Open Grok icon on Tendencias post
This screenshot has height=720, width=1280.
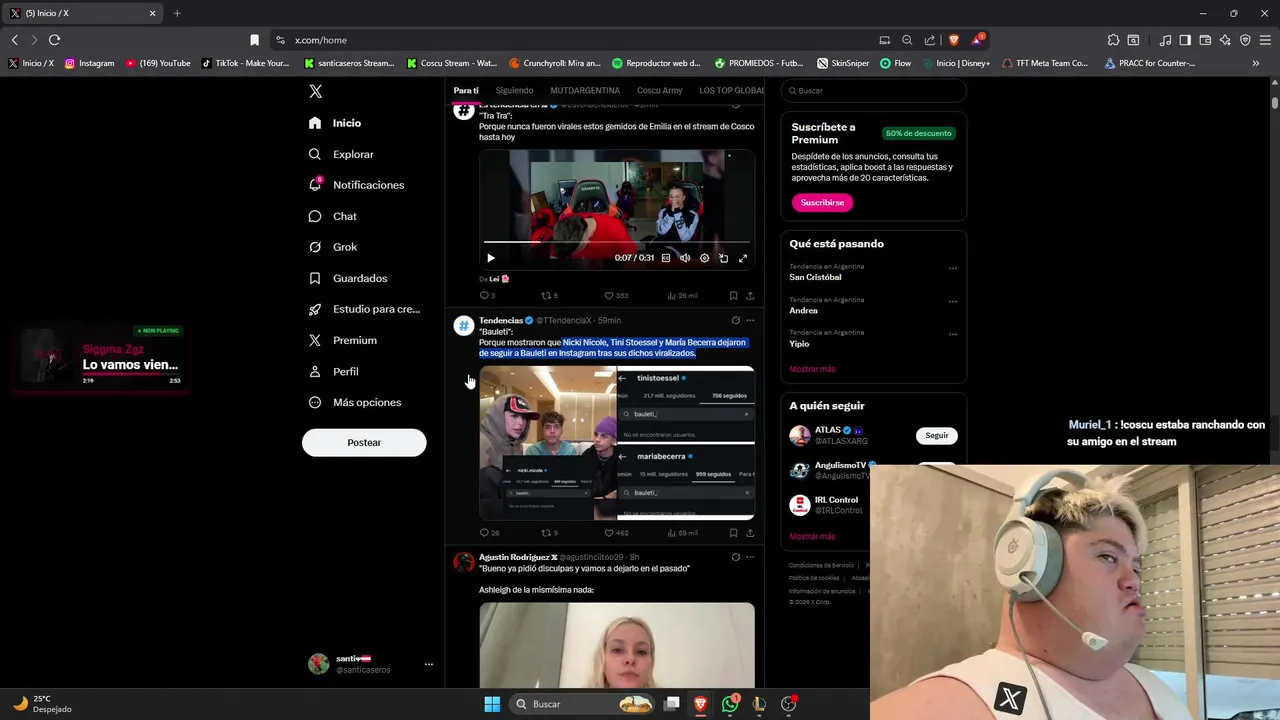pos(735,320)
